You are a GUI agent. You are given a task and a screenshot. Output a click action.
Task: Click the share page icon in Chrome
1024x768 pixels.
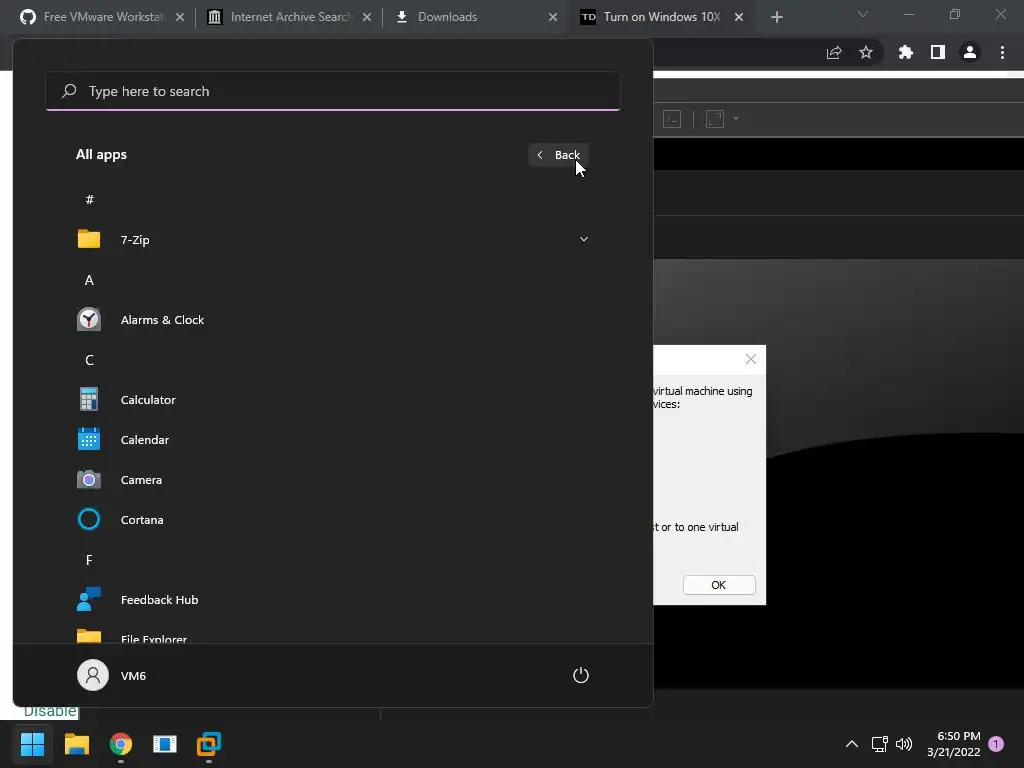(834, 52)
